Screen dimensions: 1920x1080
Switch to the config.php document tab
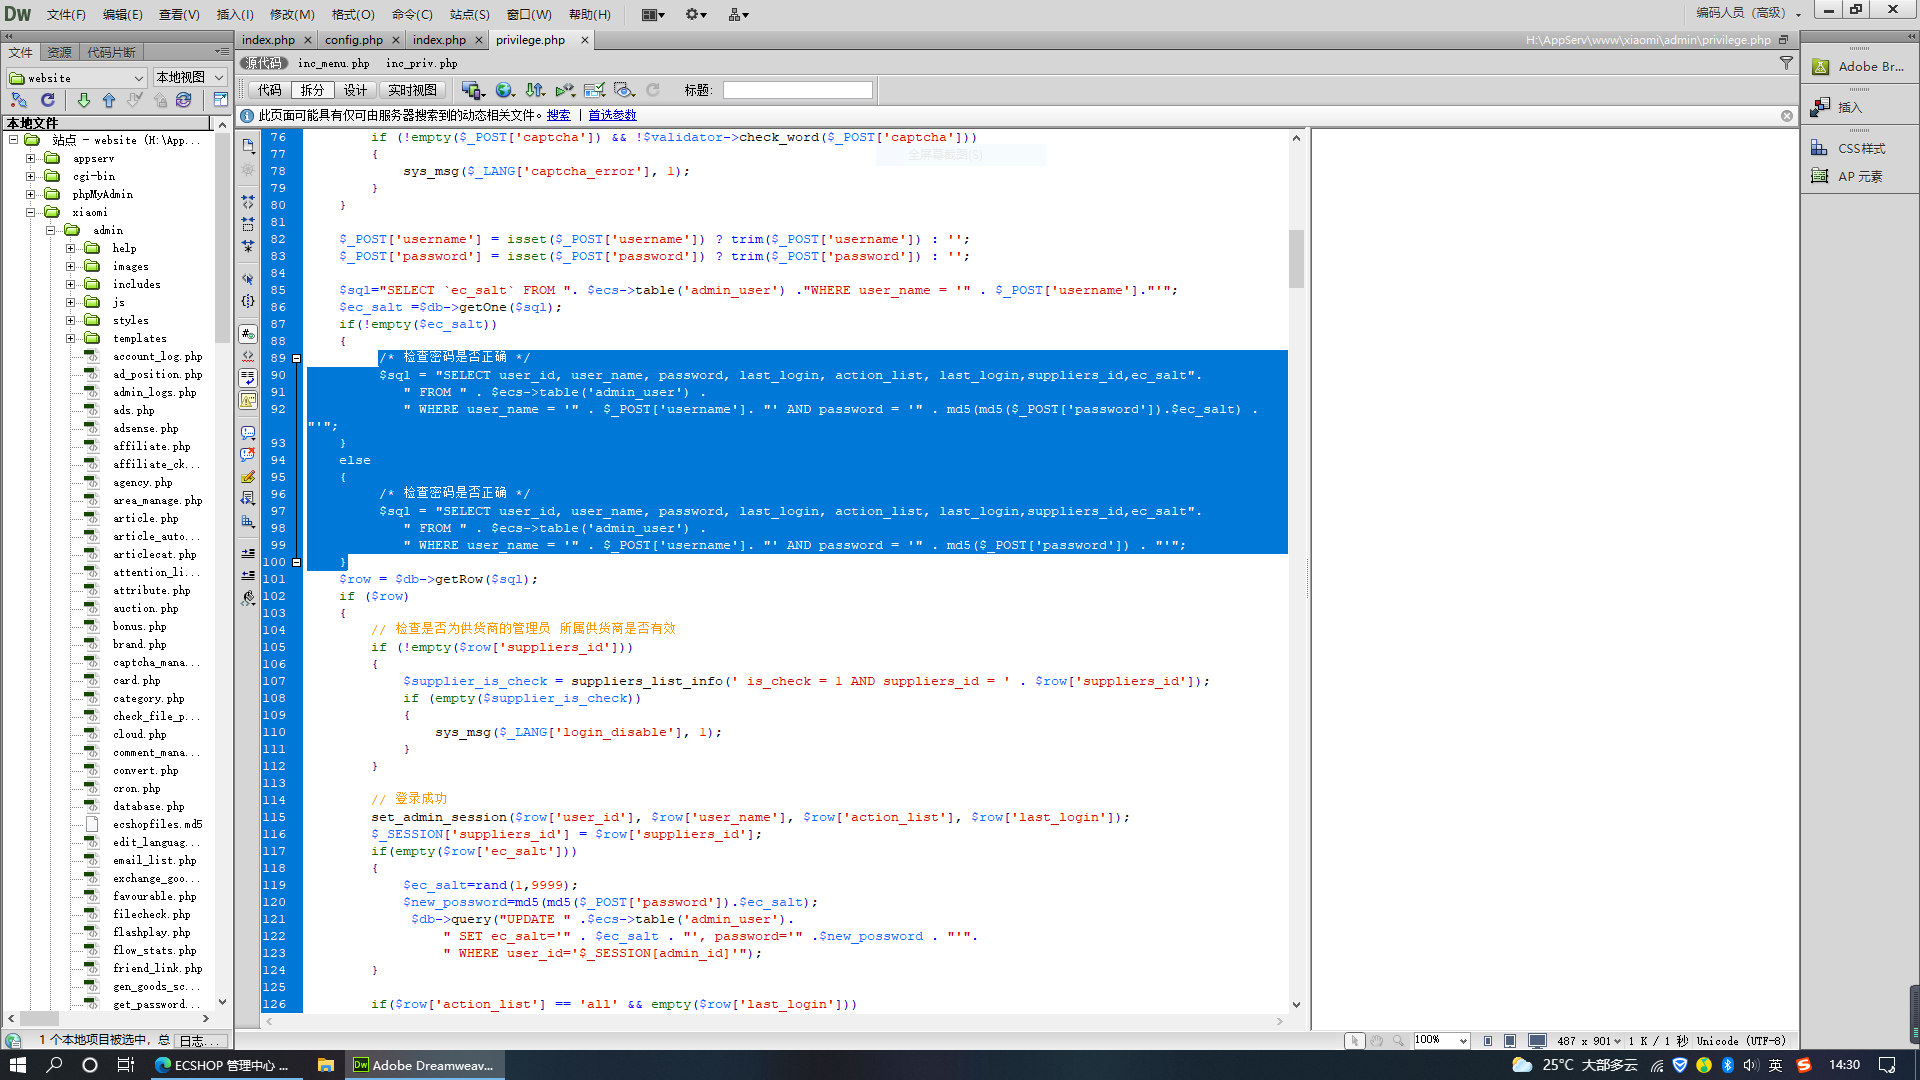click(353, 40)
